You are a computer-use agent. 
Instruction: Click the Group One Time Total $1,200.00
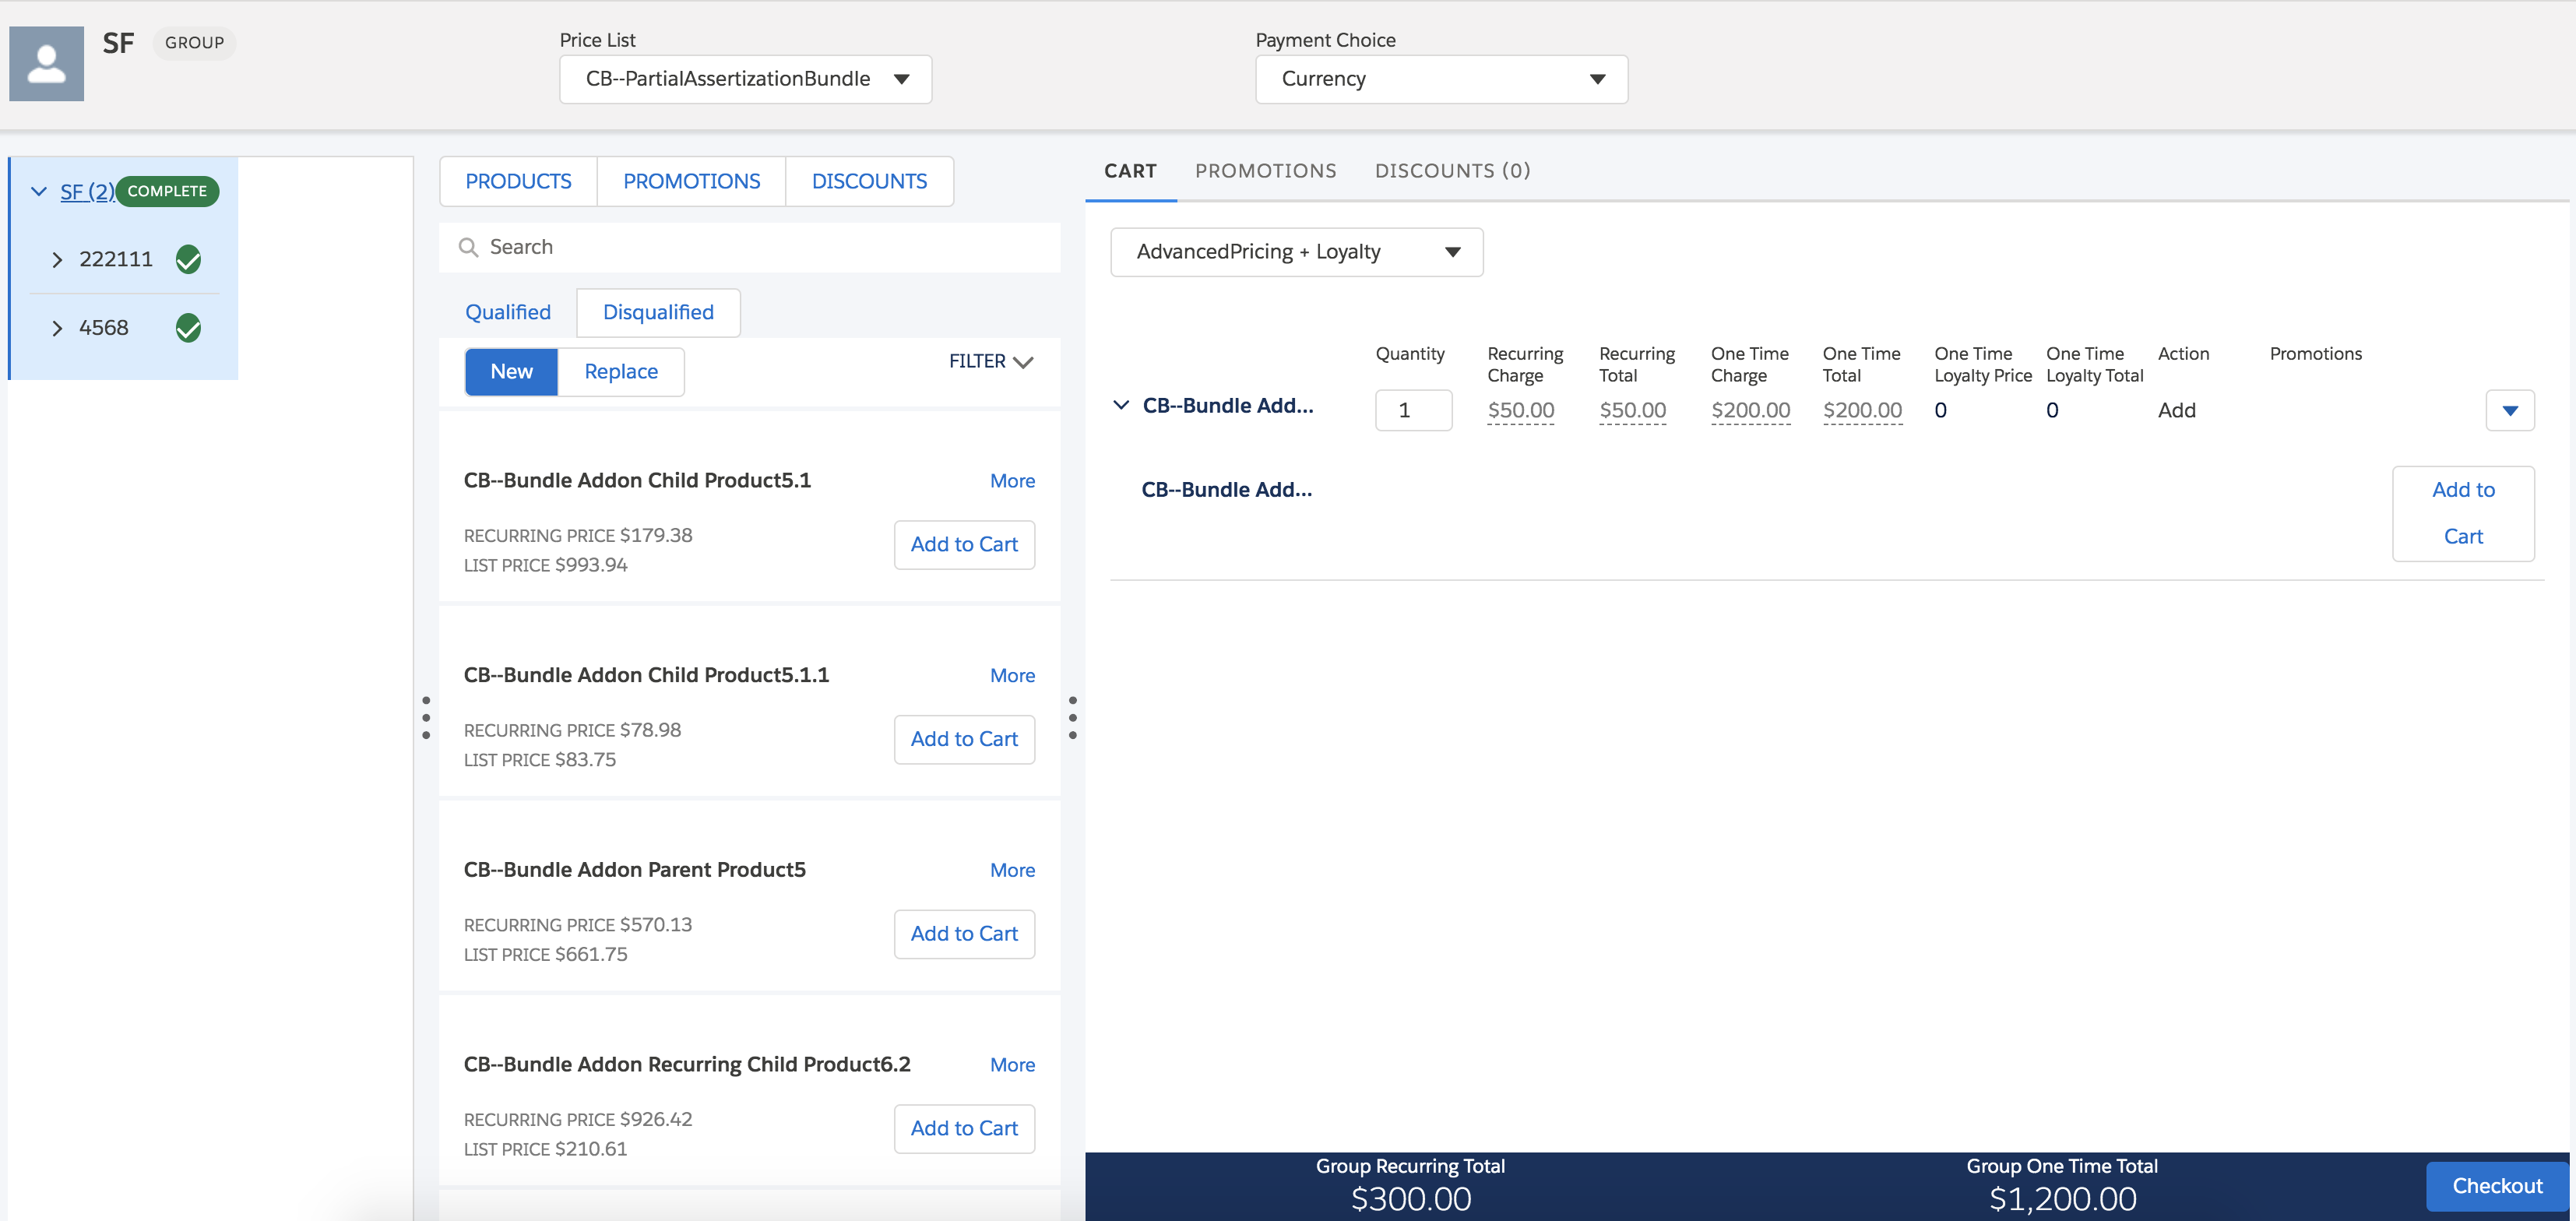pyautogui.click(x=2062, y=1198)
